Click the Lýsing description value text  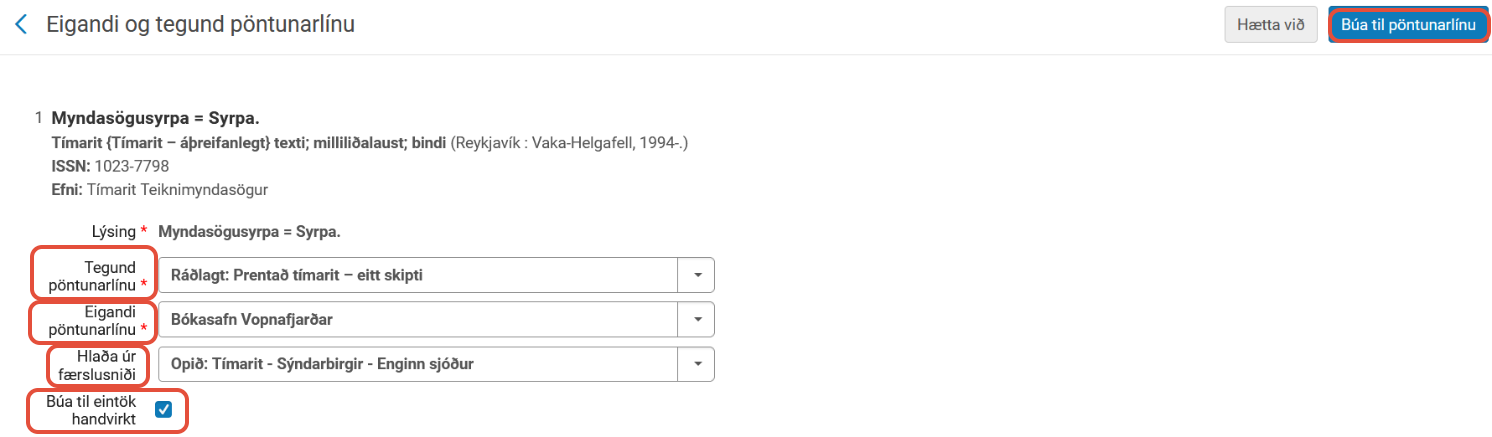coord(249,232)
